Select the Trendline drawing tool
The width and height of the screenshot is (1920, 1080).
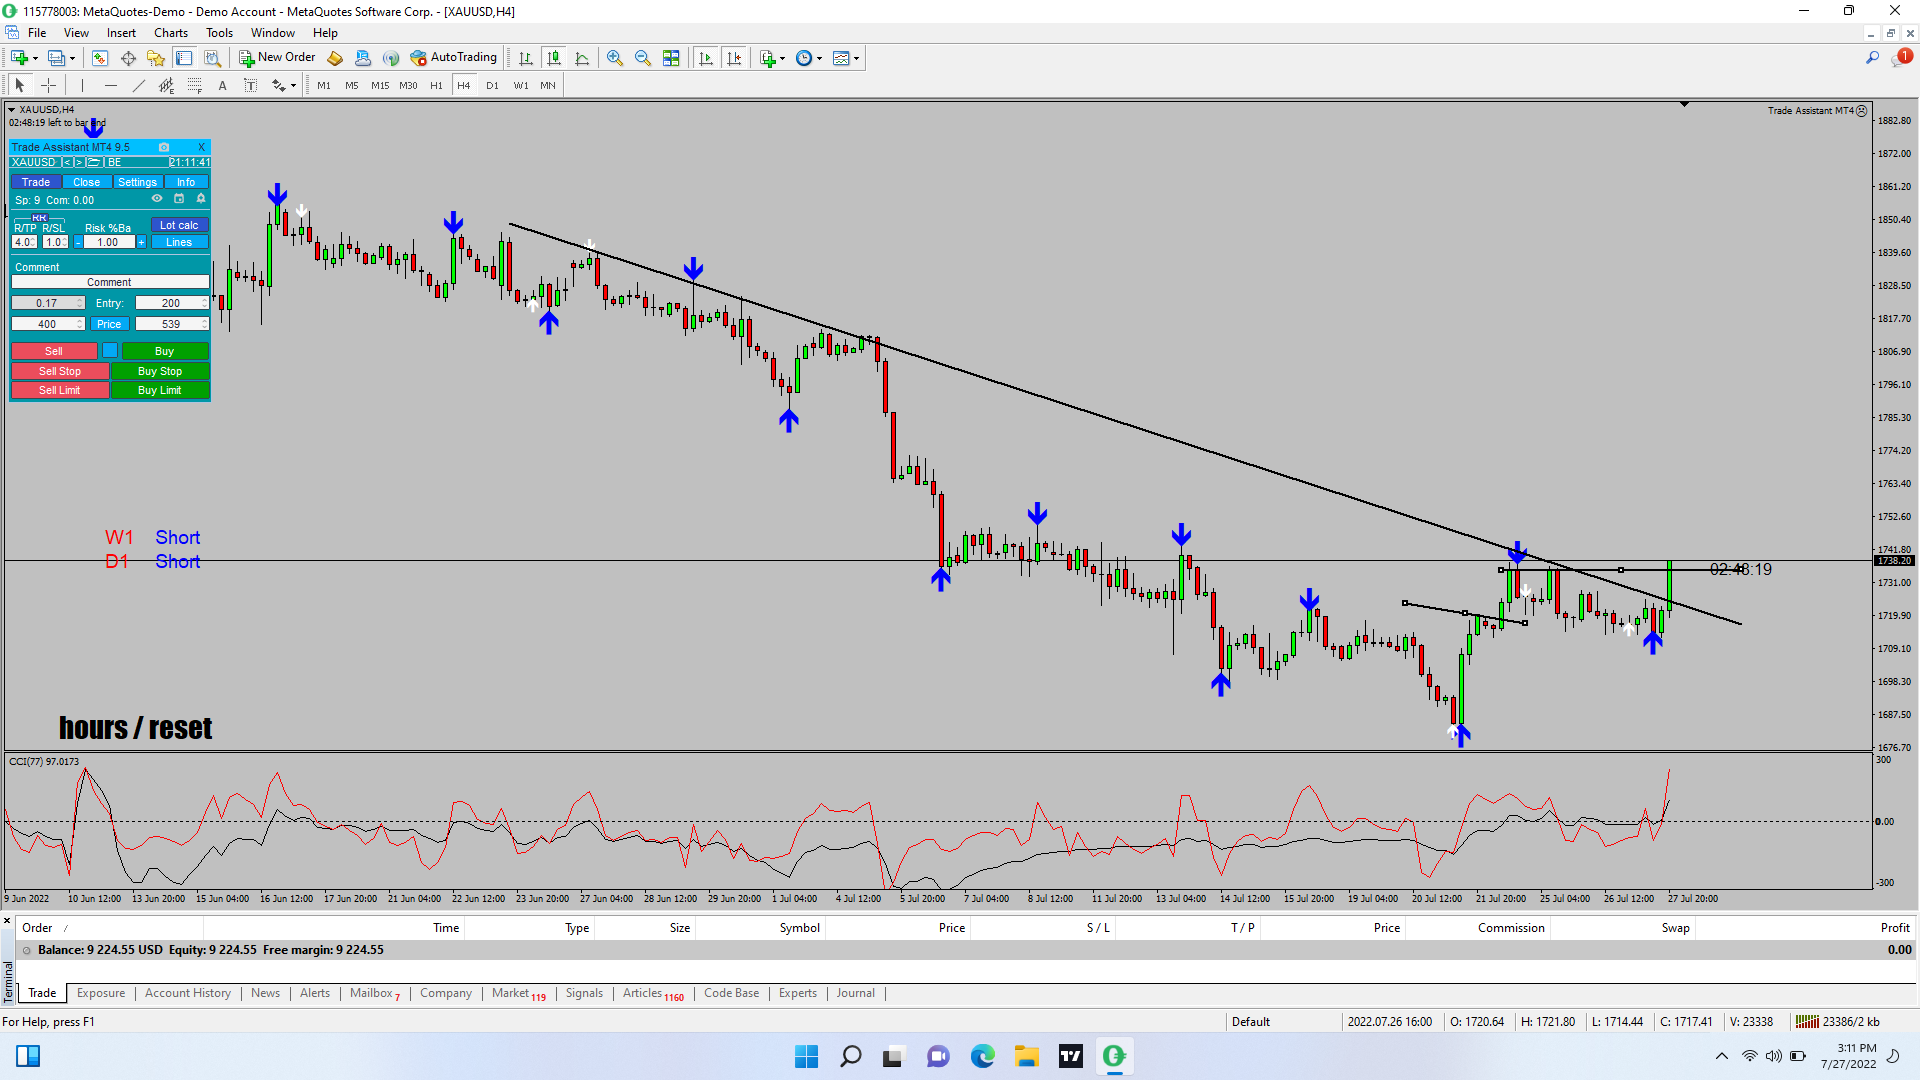coord(138,86)
